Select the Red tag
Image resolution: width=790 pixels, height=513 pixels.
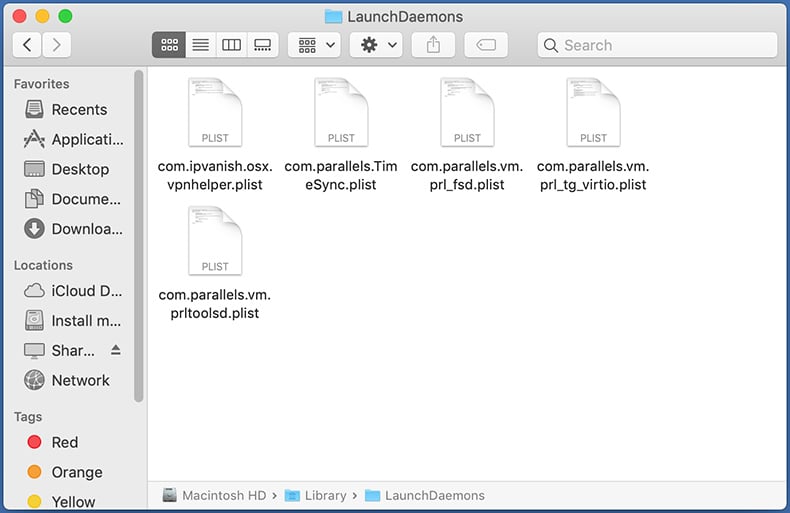[53, 442]
